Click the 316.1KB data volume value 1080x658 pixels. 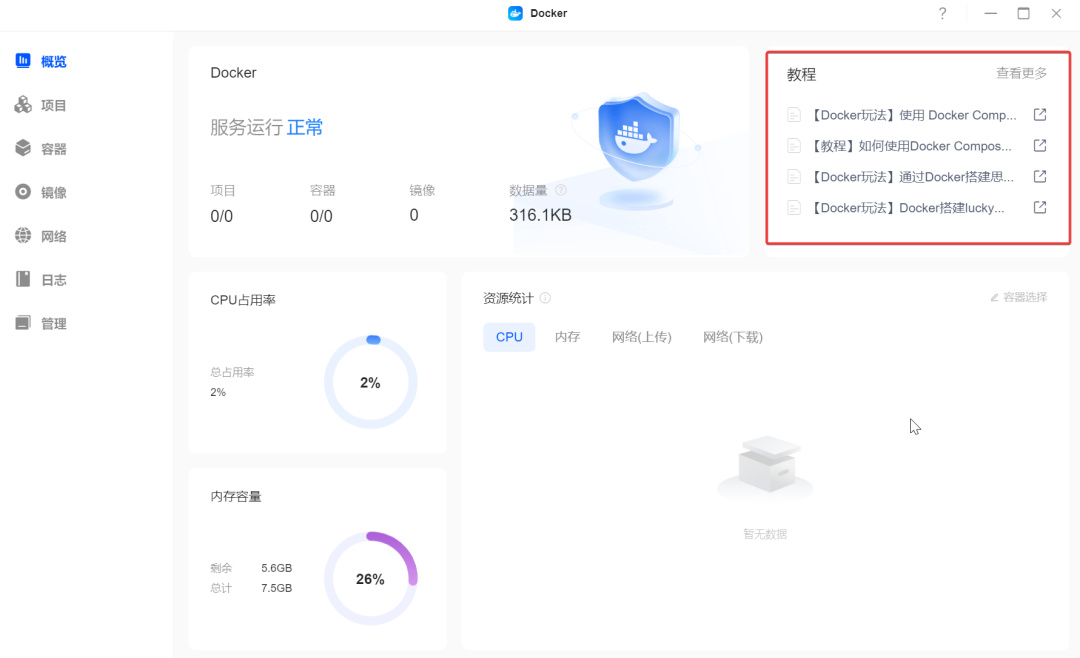point(540,215)
